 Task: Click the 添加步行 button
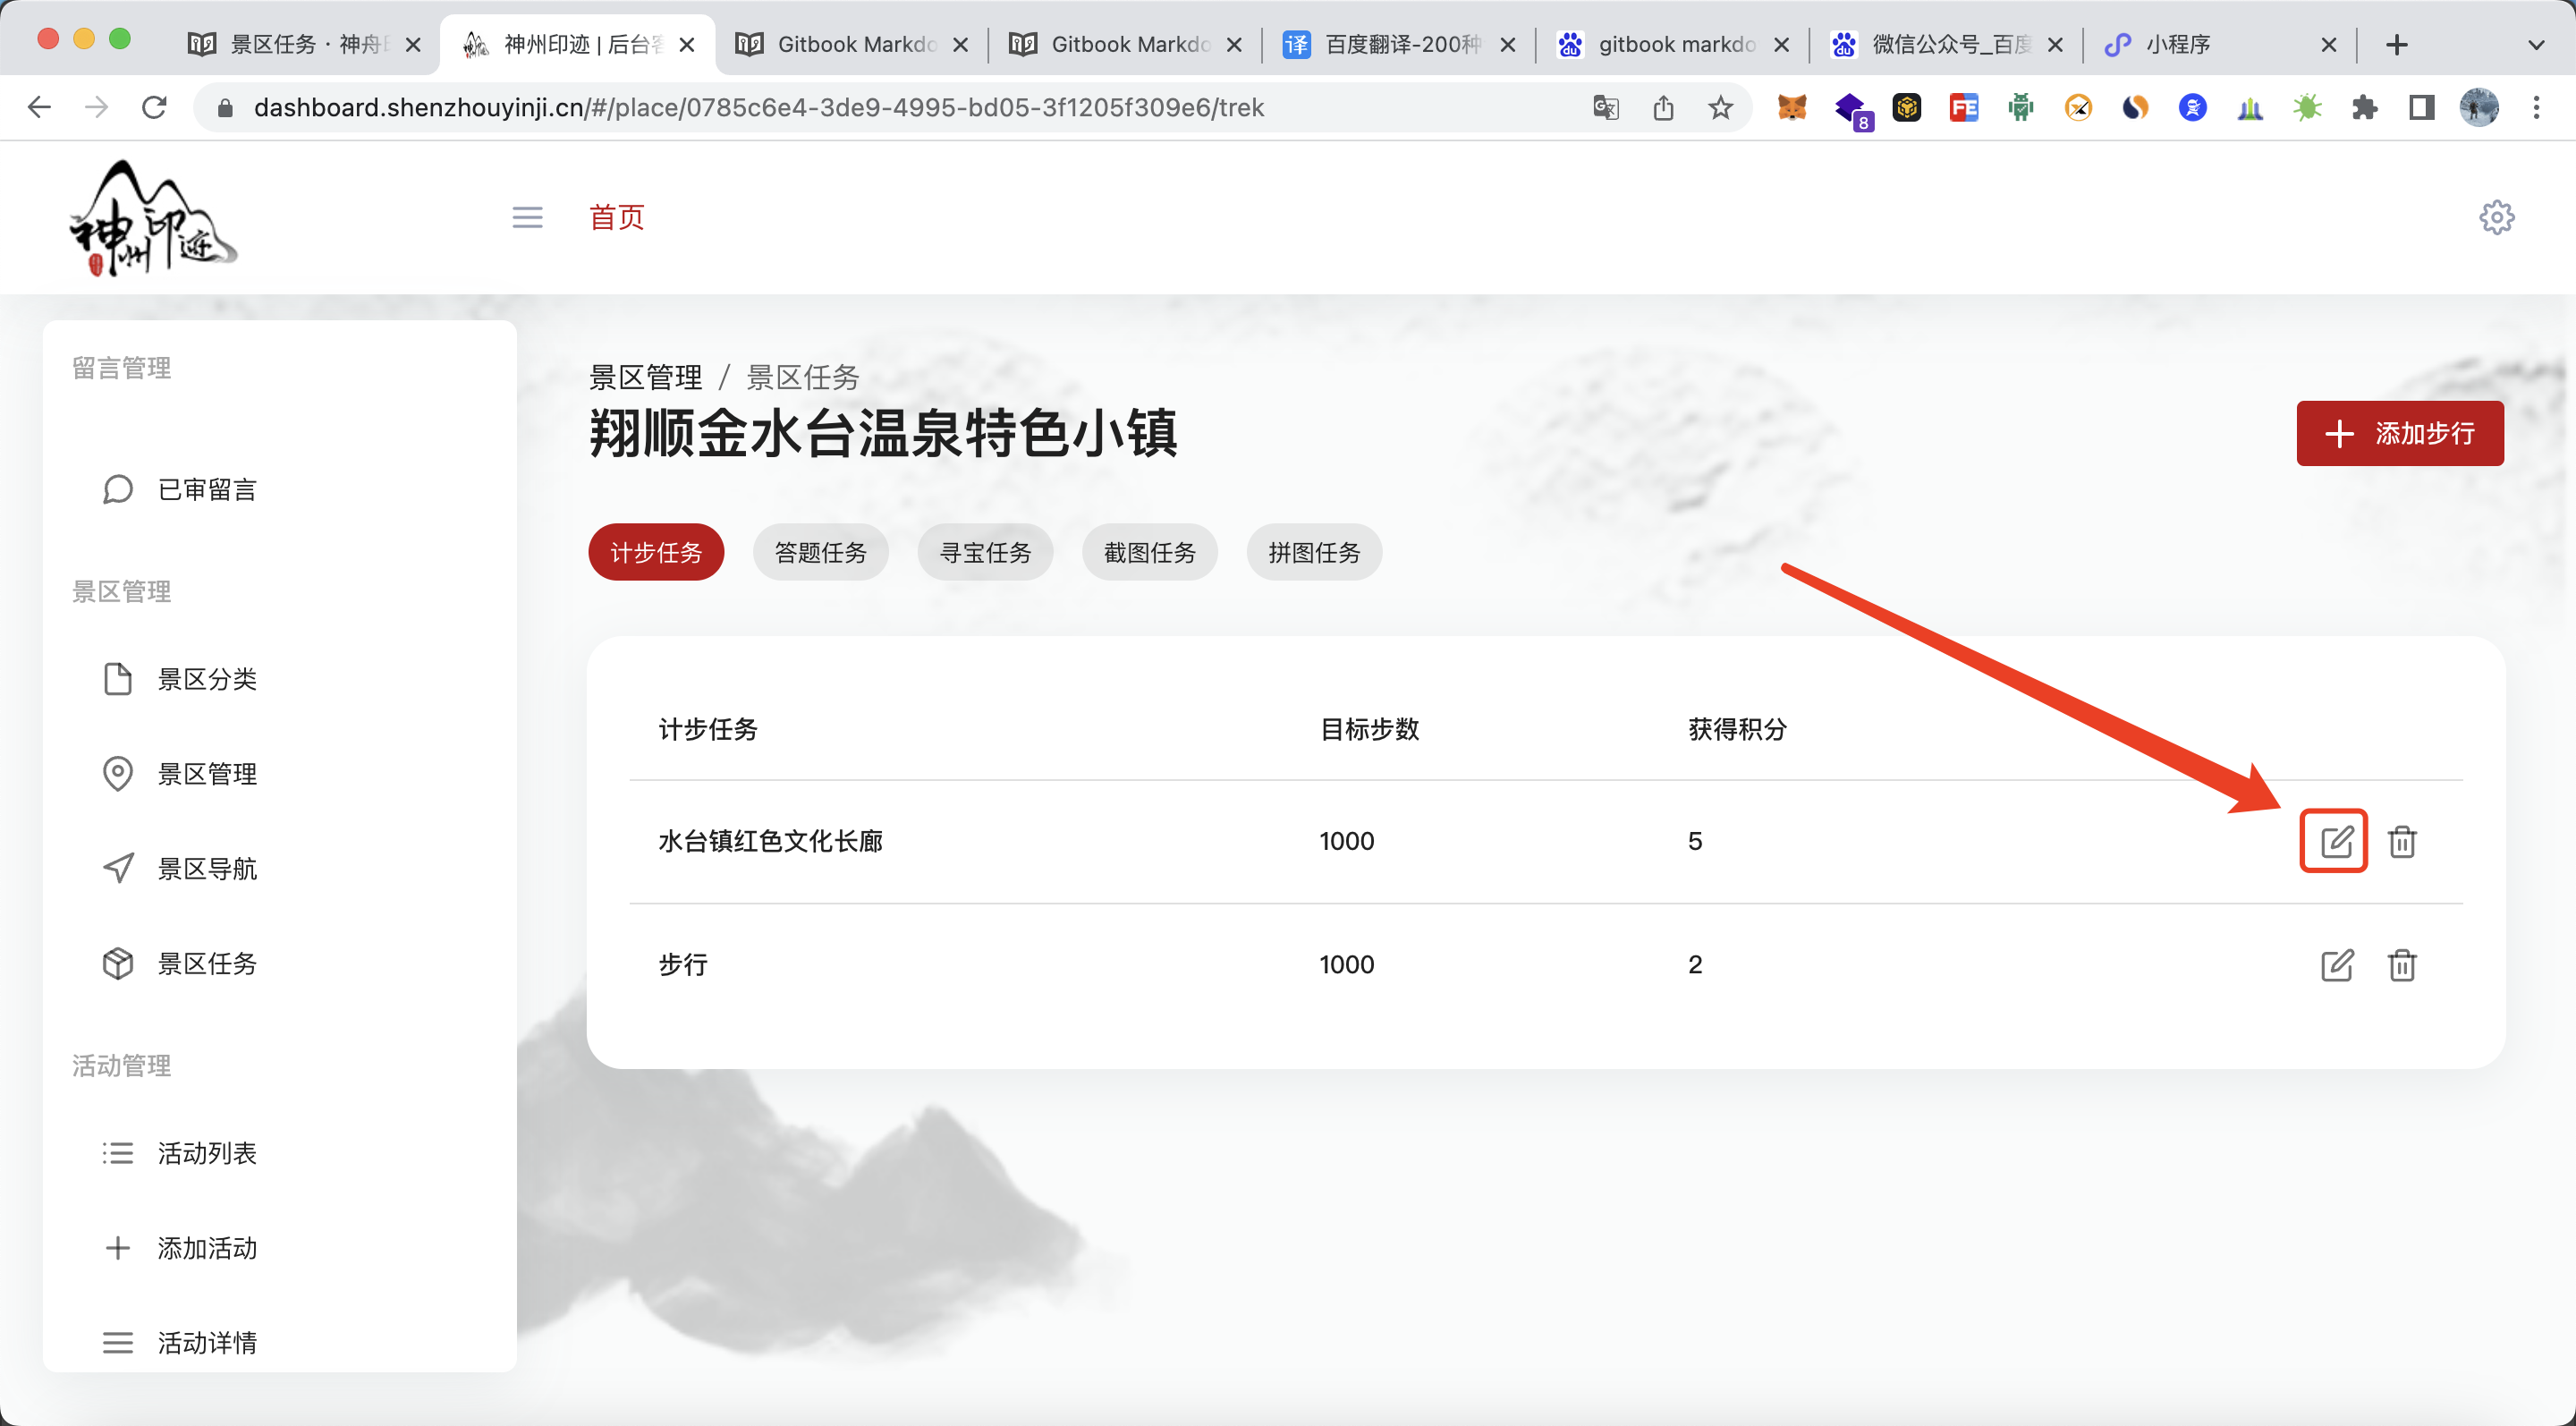(x=2400, y=433)
